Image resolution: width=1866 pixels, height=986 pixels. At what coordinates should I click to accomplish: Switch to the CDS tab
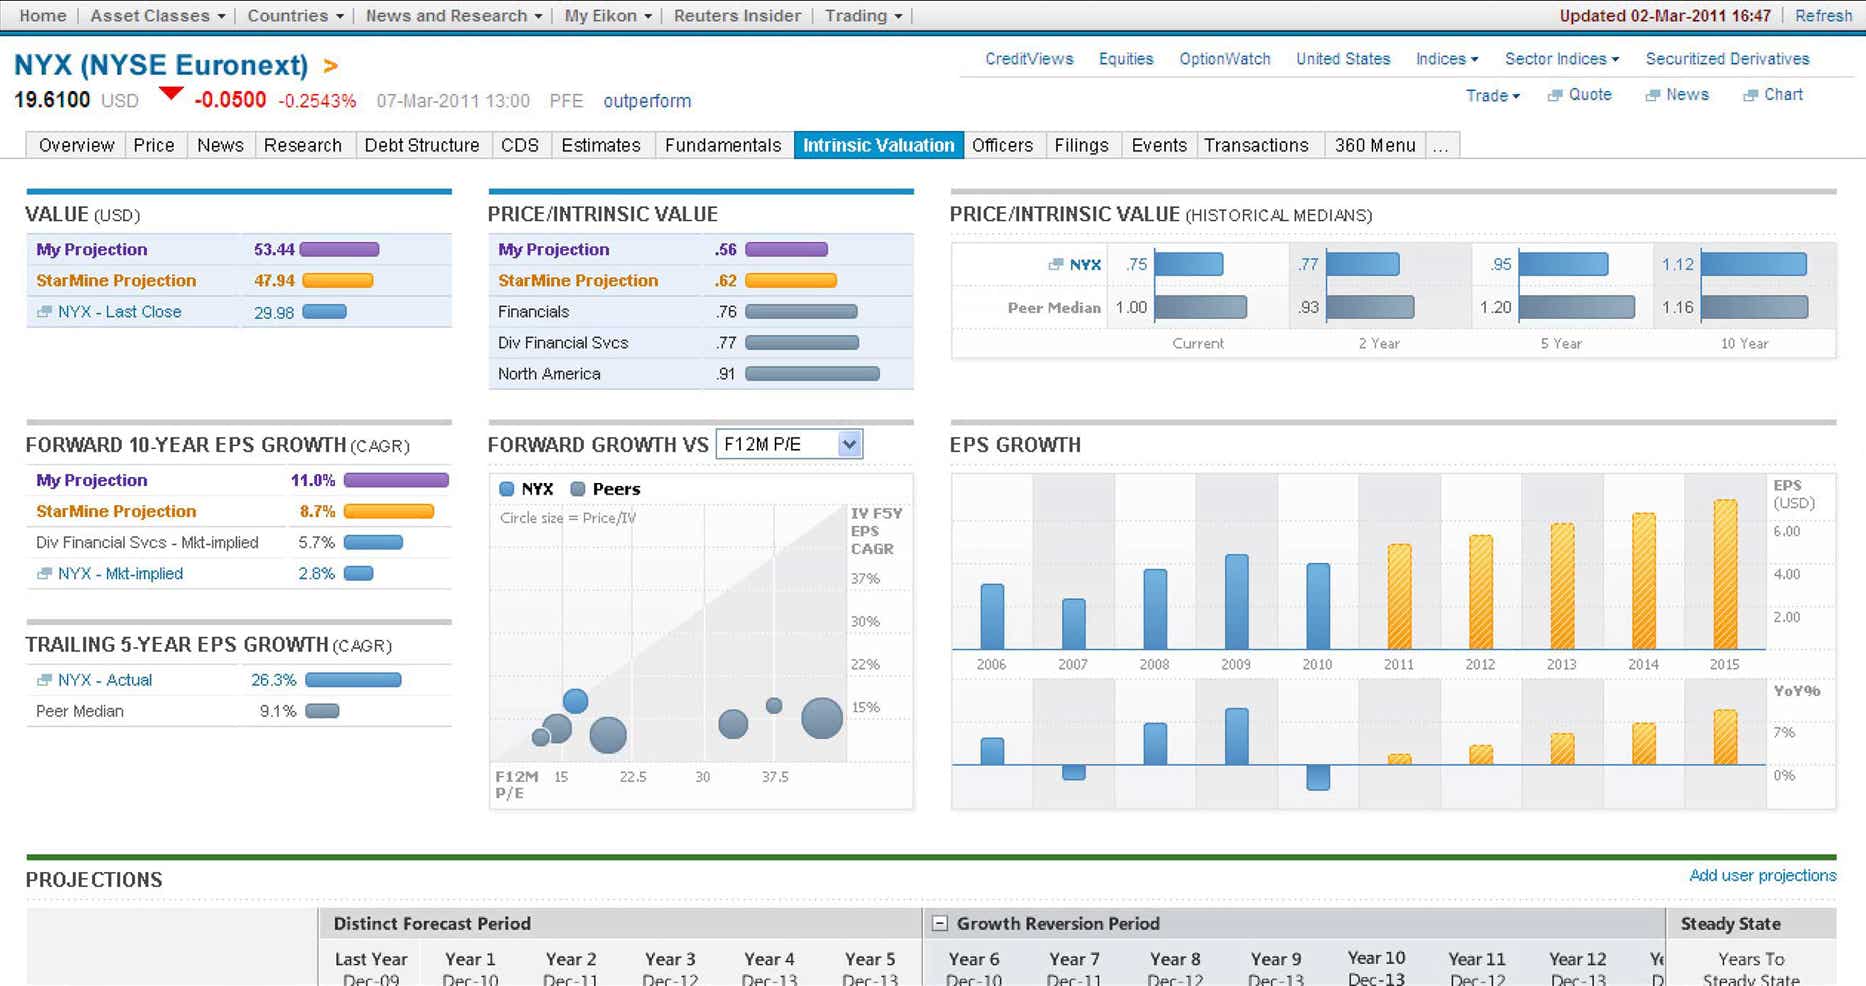coord(520,146)
